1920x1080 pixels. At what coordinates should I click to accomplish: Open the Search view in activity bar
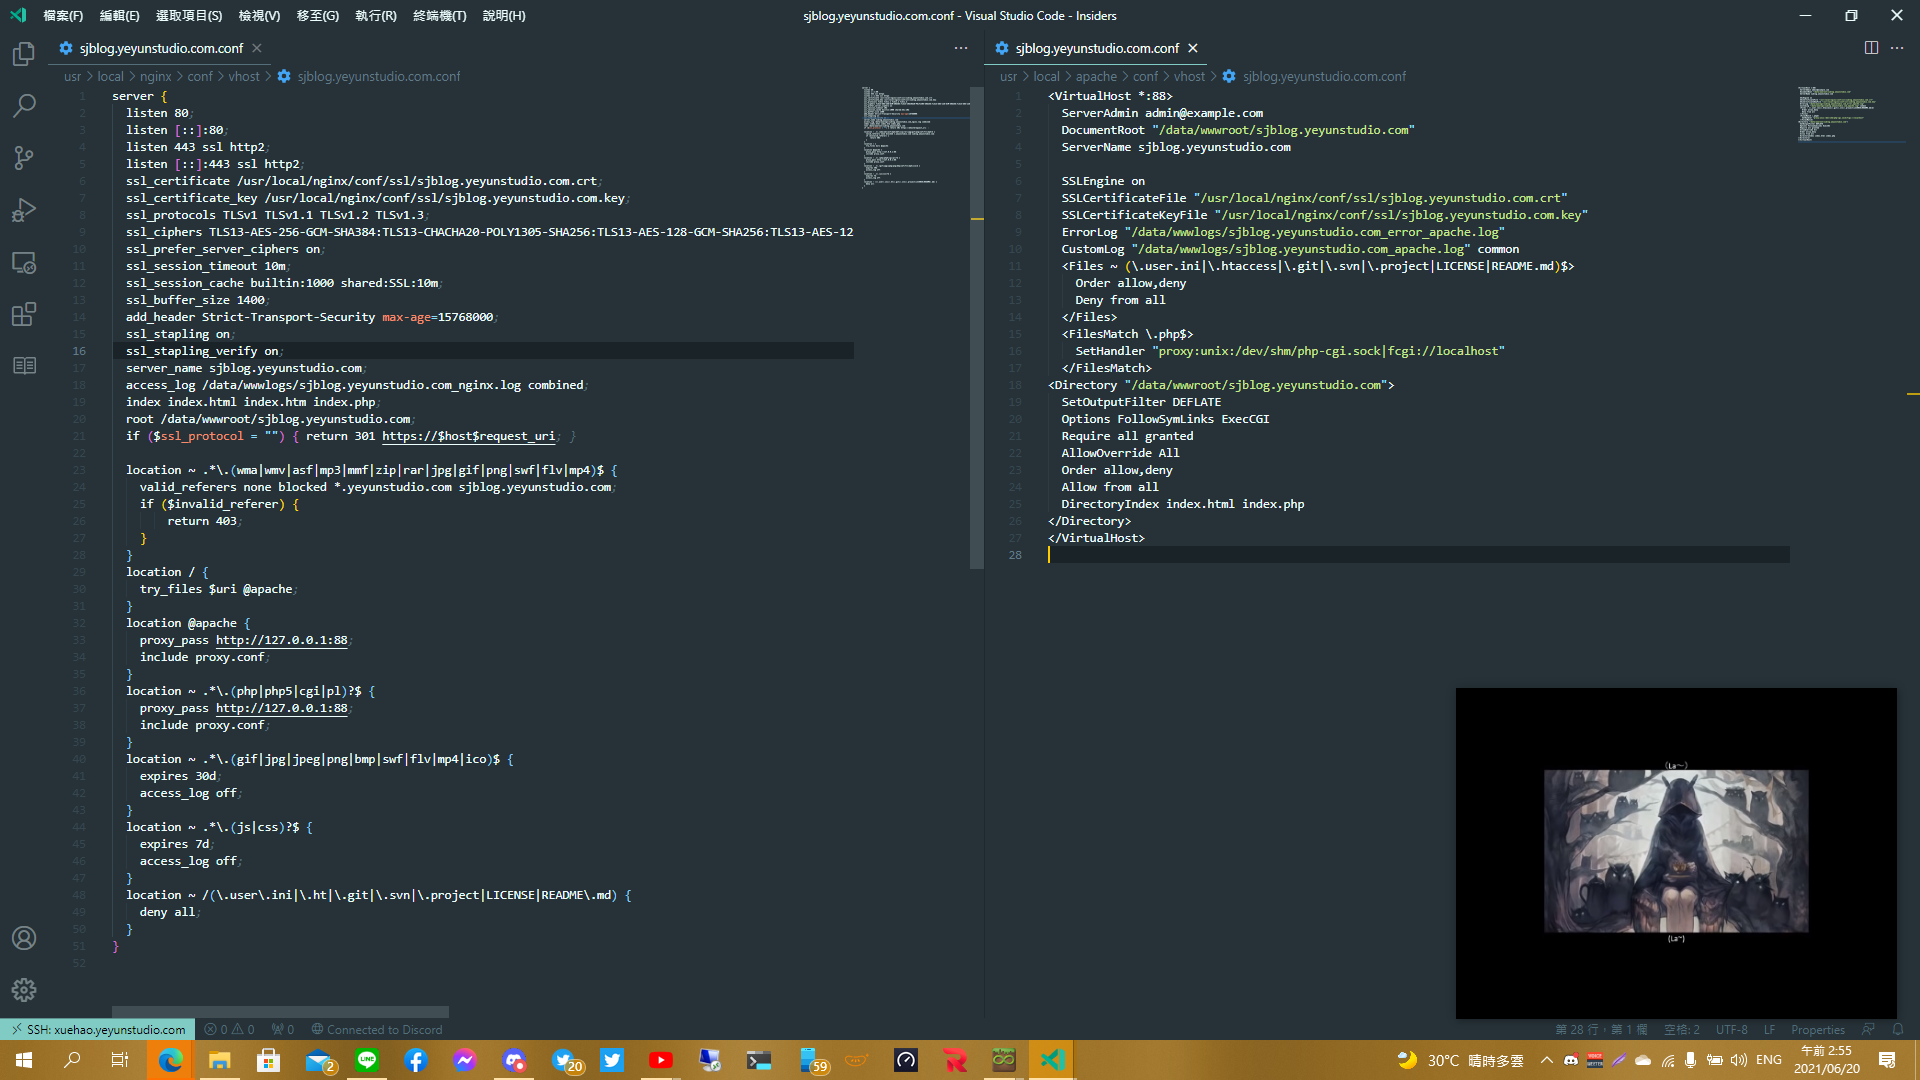click(x=24, y=105)
